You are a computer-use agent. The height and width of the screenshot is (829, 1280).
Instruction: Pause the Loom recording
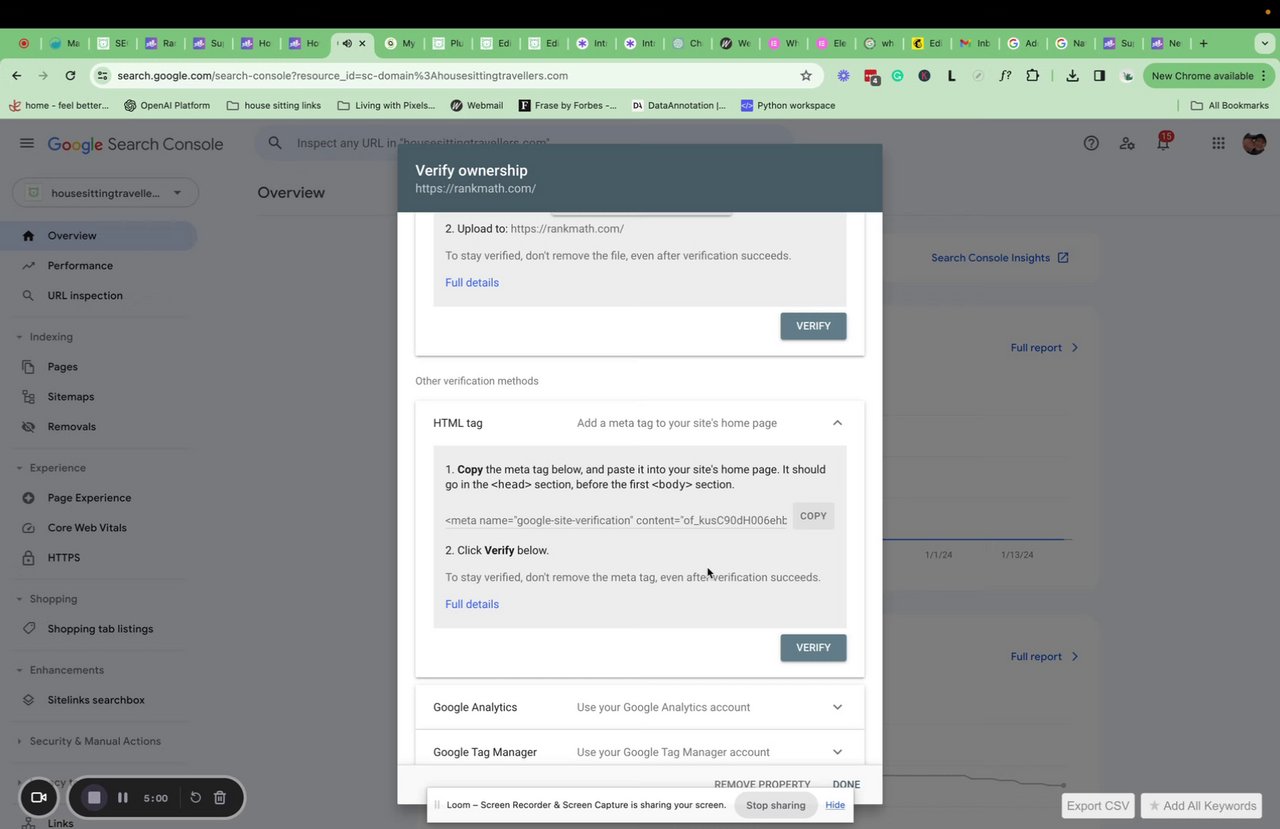point(123,797)
